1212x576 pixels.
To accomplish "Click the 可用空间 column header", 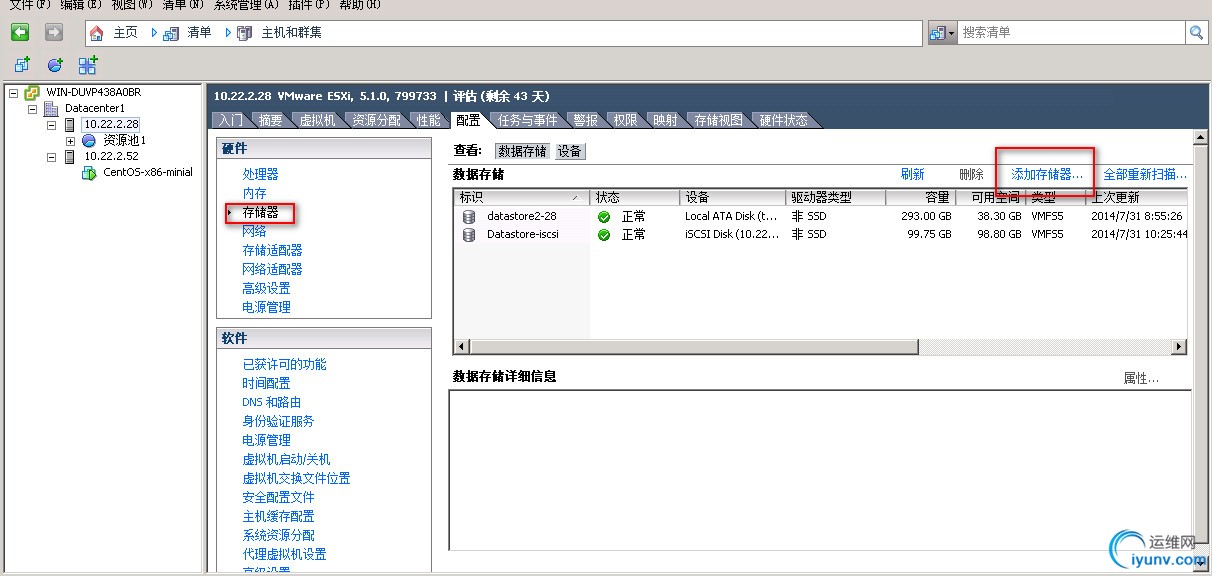I will pyautogui.click(x=989, y=197).
